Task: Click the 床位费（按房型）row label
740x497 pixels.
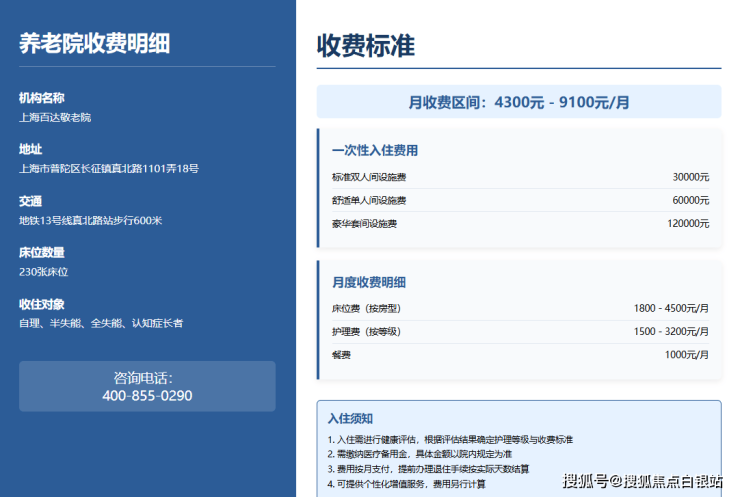Action: coord(366,309)
